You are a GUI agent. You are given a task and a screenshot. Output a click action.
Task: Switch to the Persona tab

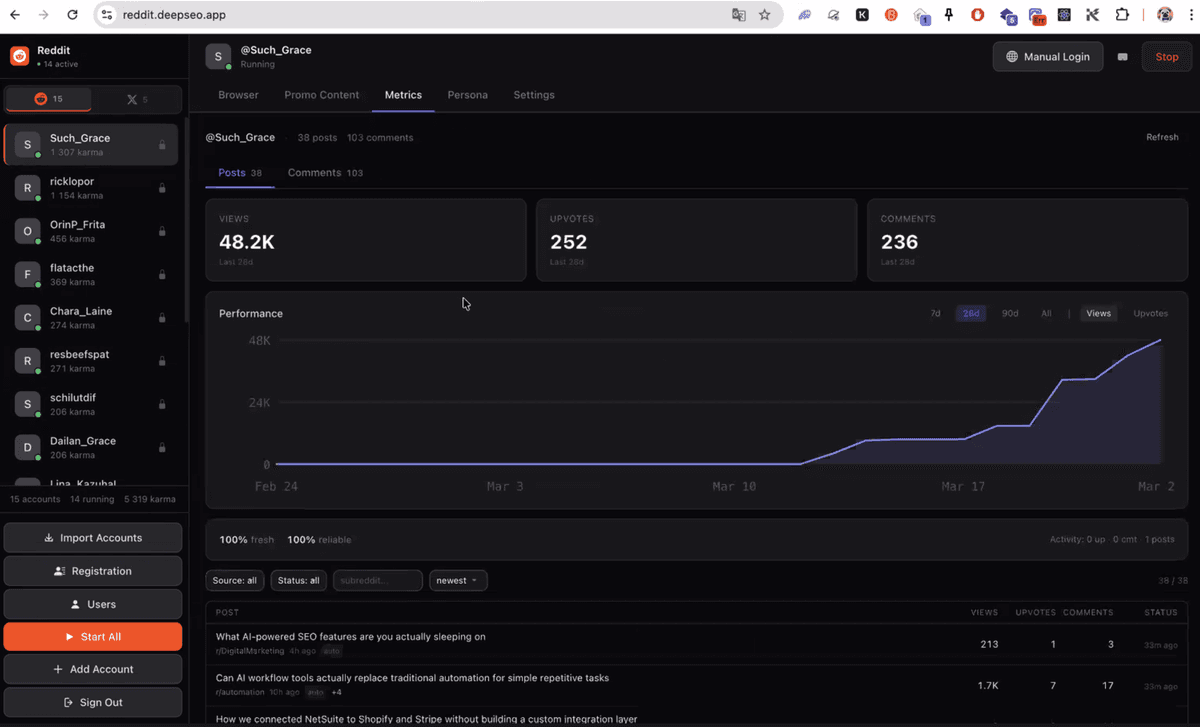click(467, 95)
